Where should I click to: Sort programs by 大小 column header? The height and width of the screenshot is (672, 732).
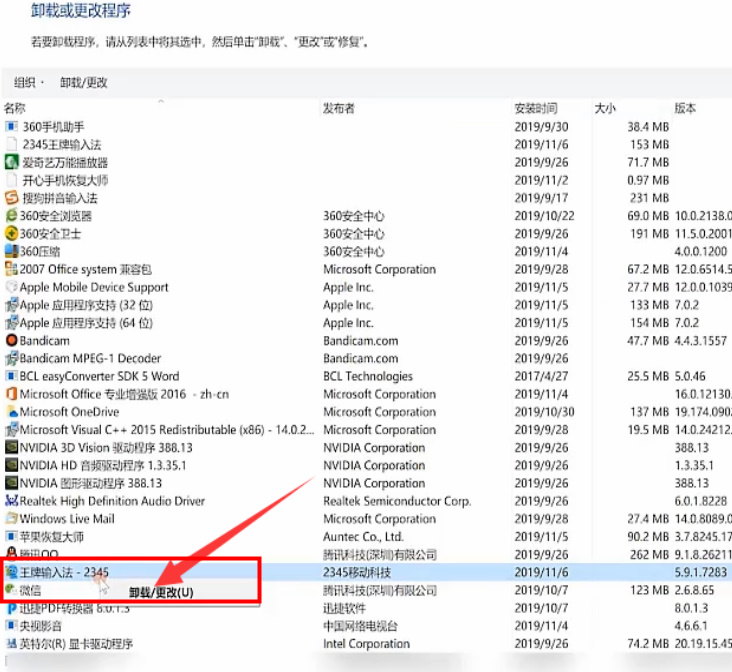[605, 108]
